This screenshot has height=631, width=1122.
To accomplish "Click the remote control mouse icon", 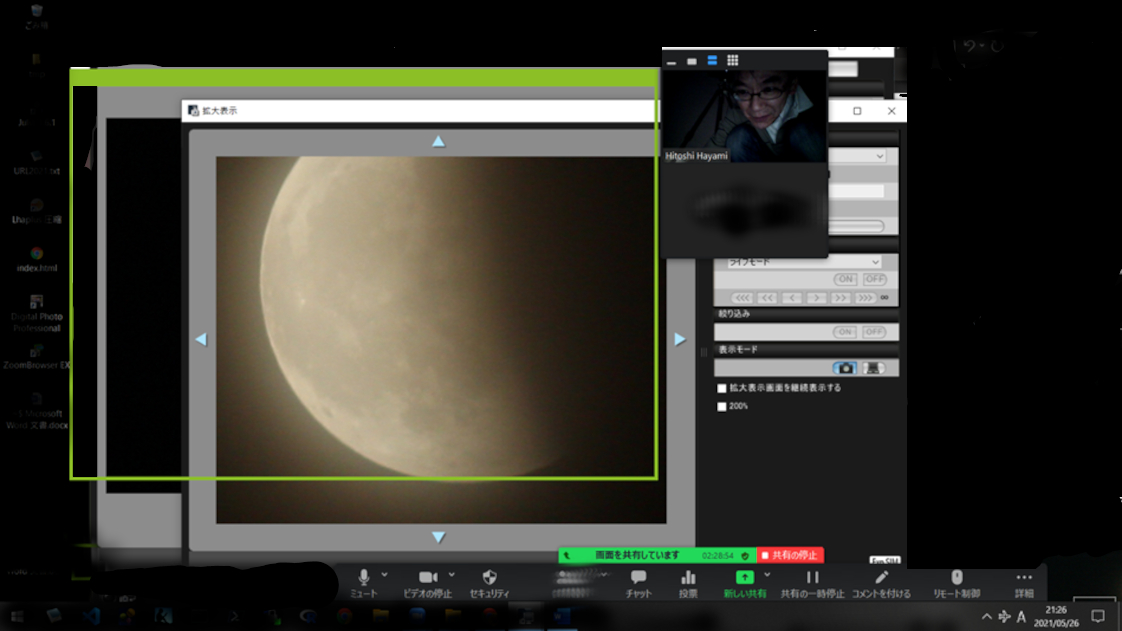I will click(x=956, y=579).
